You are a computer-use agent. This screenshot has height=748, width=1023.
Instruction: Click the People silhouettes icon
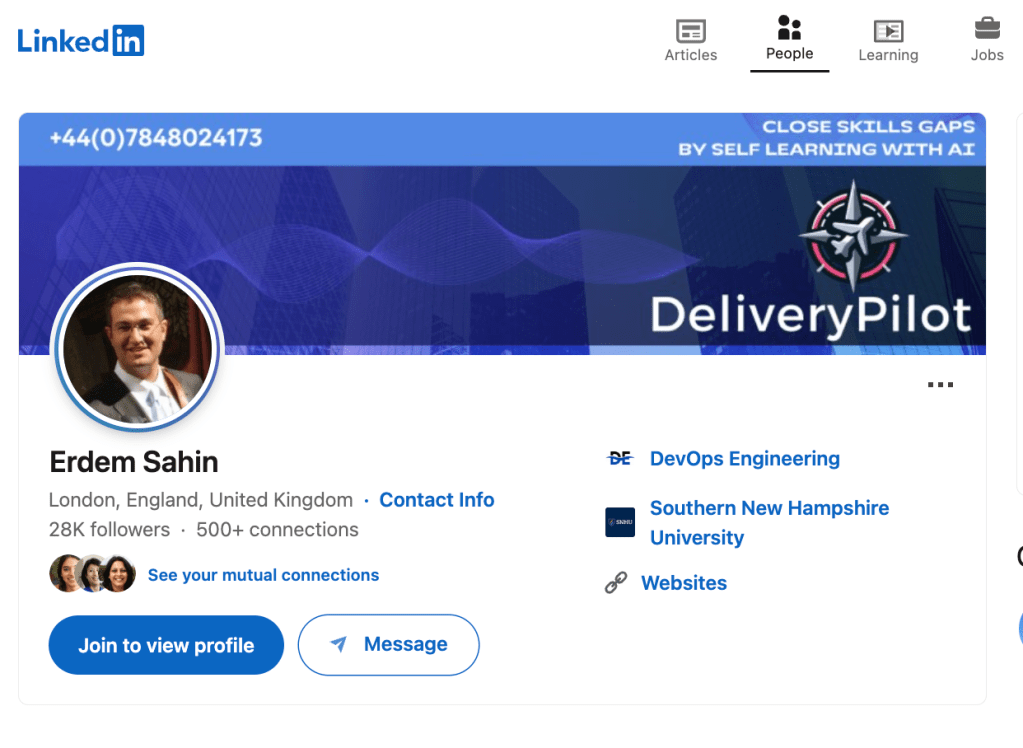click(789, 27)
